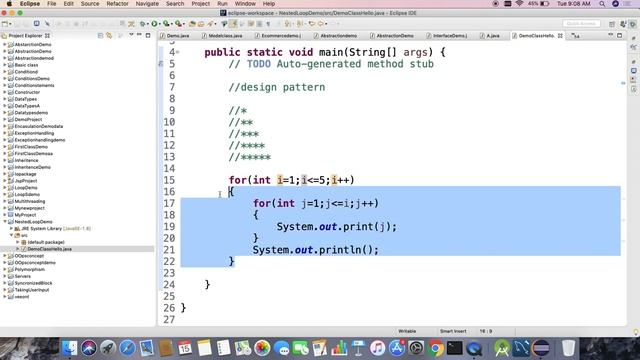640x360 pixels.
Task: Click macOS Spotlight search icon
Action: 602,4
